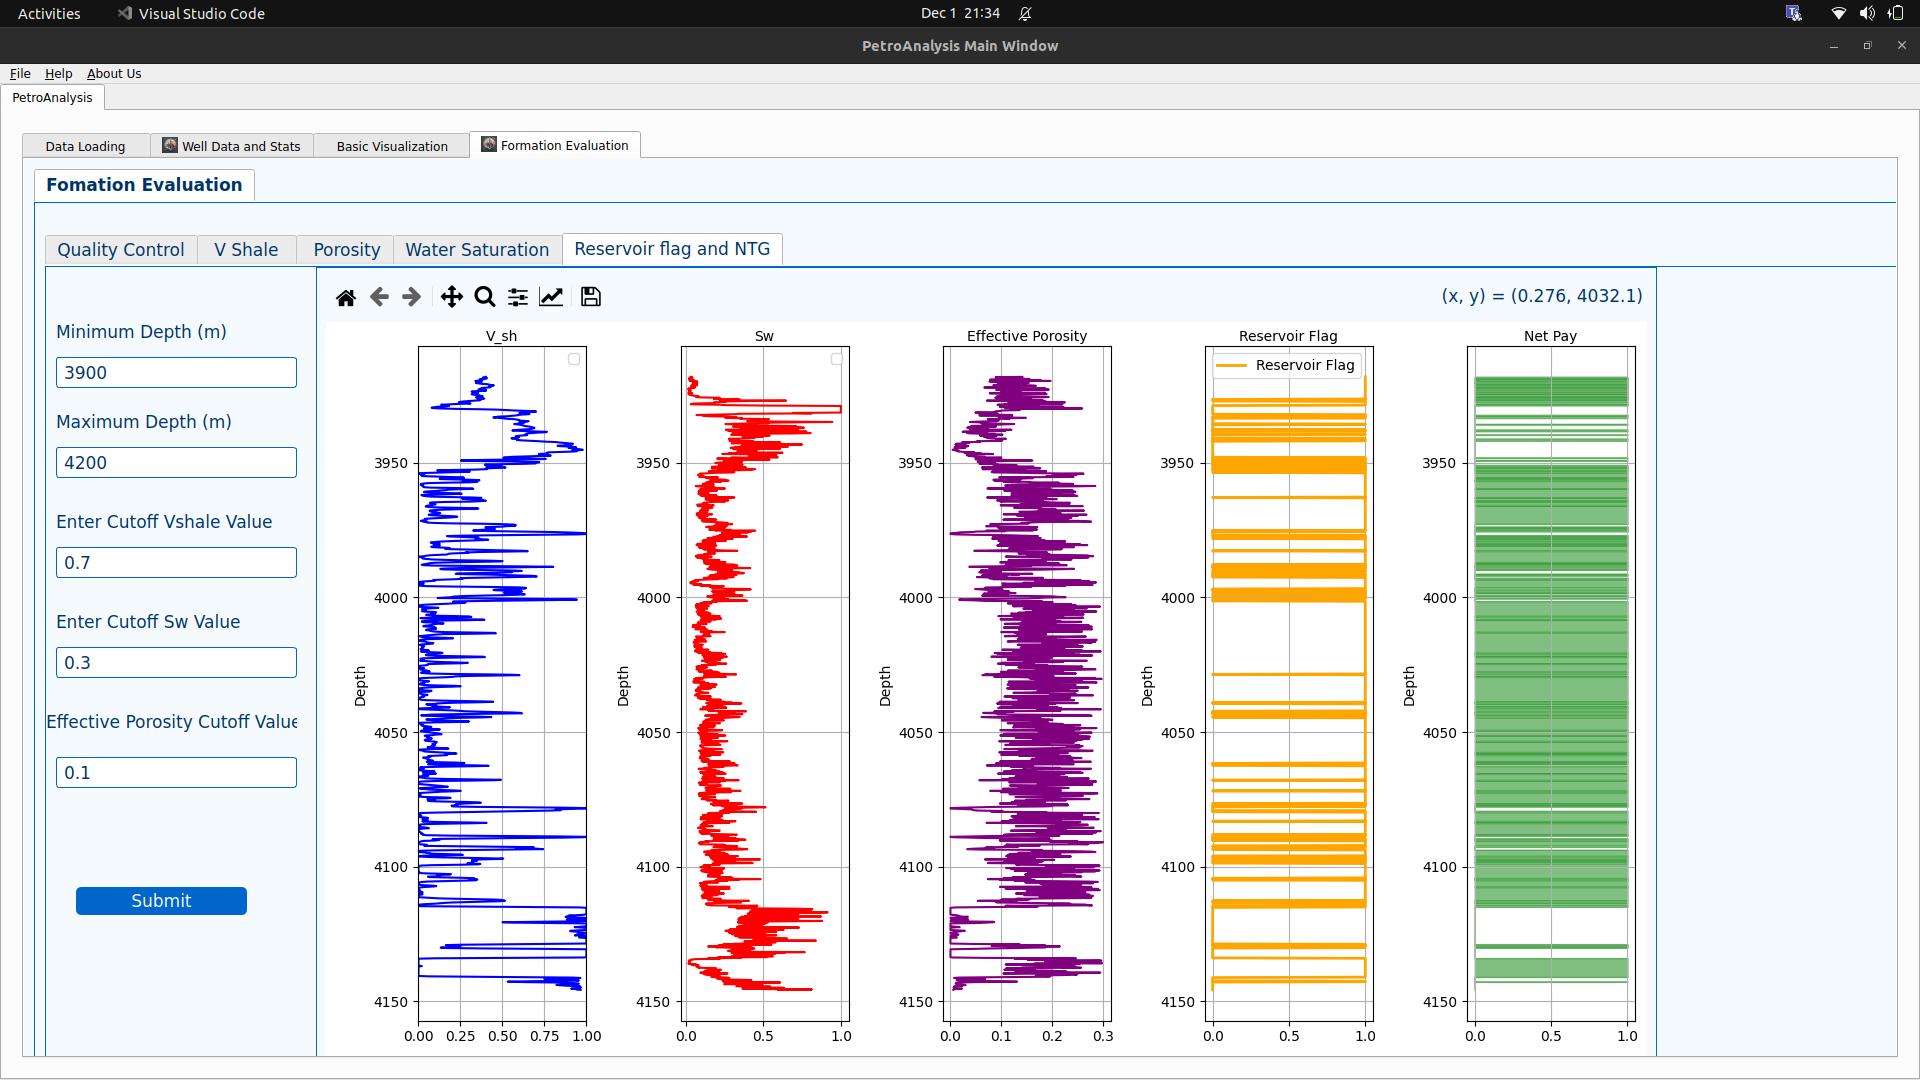Click the forward arrow navigation icon
Viewport: 1920px width, 1080px height.
pos(411,296)
